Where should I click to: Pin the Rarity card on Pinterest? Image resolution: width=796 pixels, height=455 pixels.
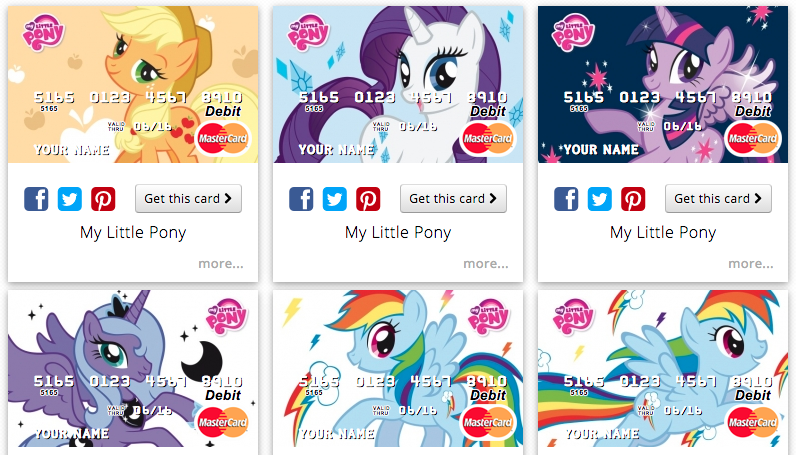(368, 199)
